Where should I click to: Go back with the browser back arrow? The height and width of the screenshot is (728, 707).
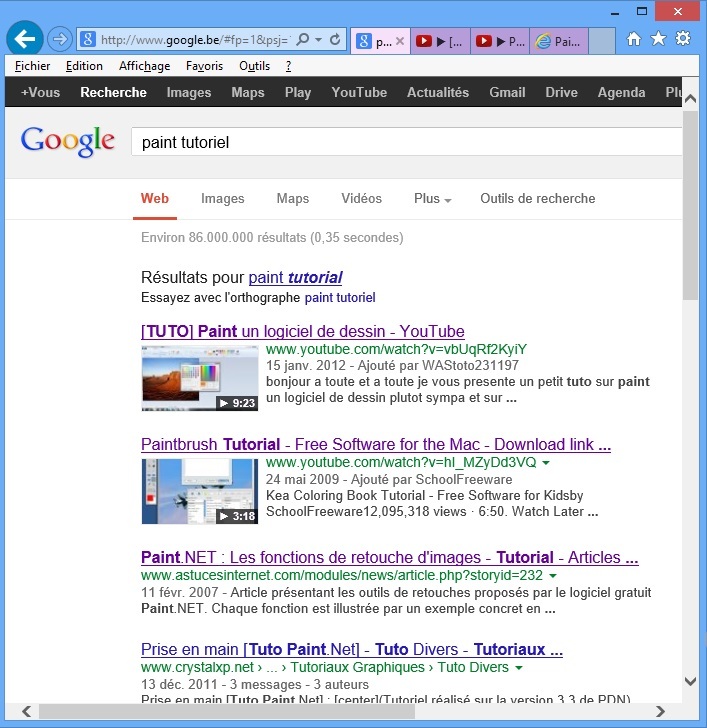25,39
